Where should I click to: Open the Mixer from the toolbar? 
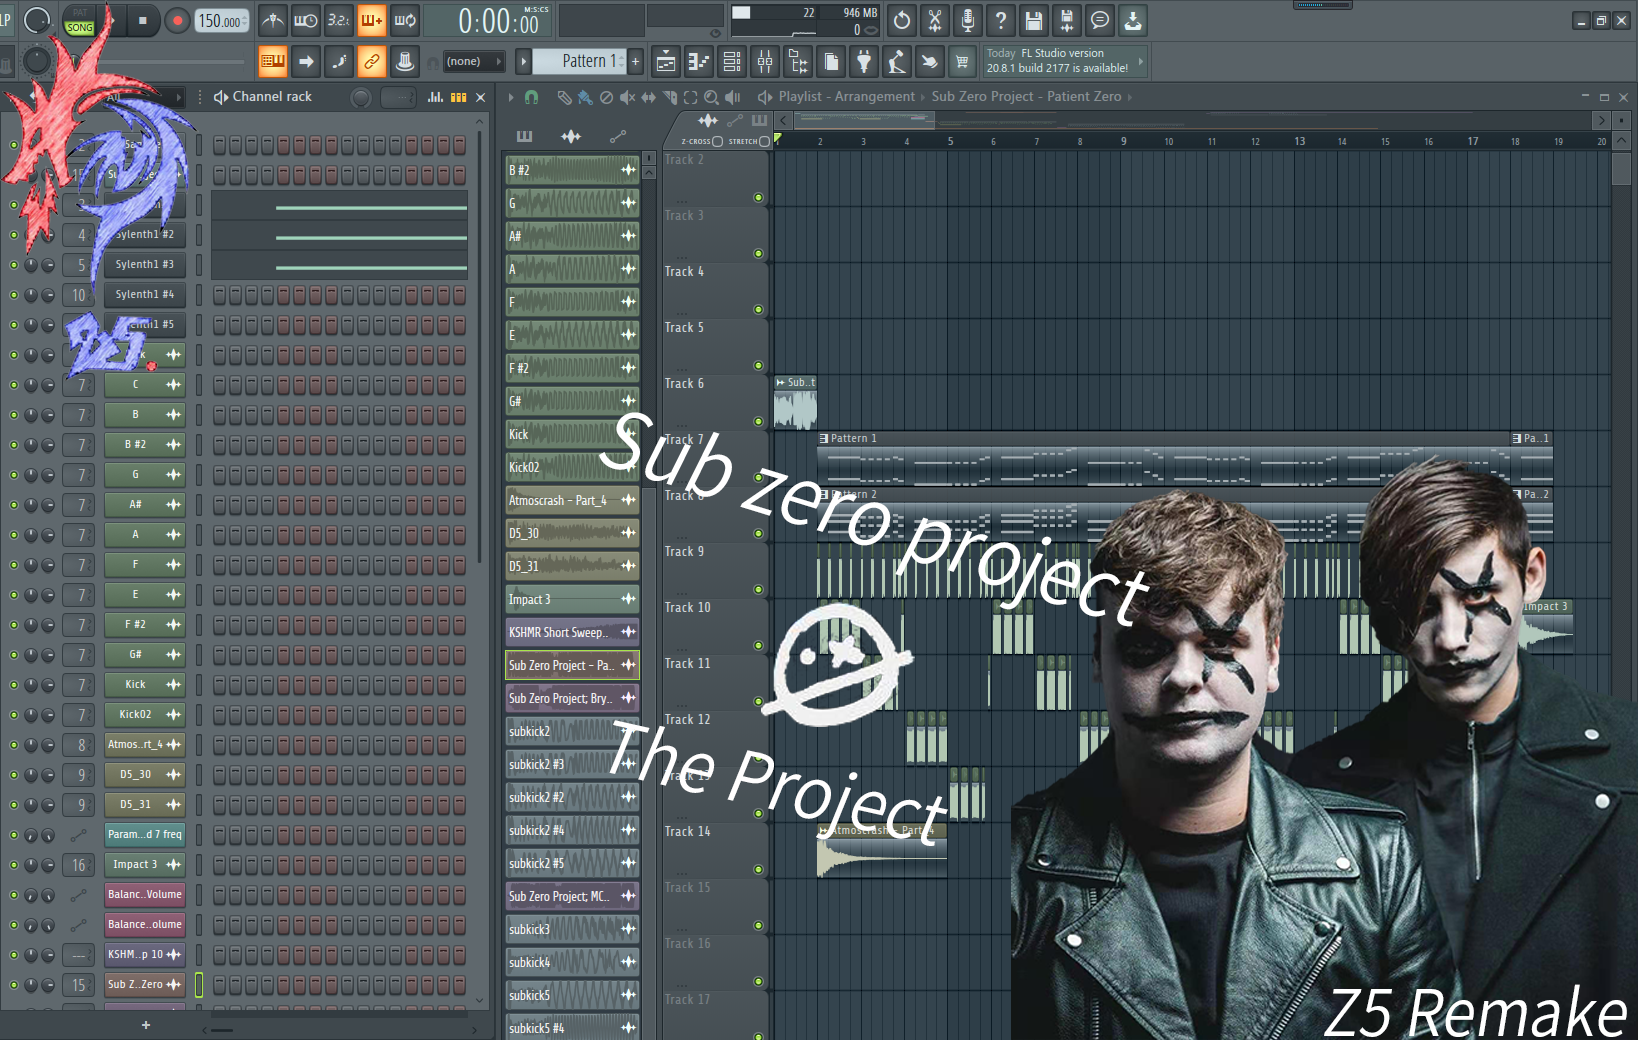point(765,62)
